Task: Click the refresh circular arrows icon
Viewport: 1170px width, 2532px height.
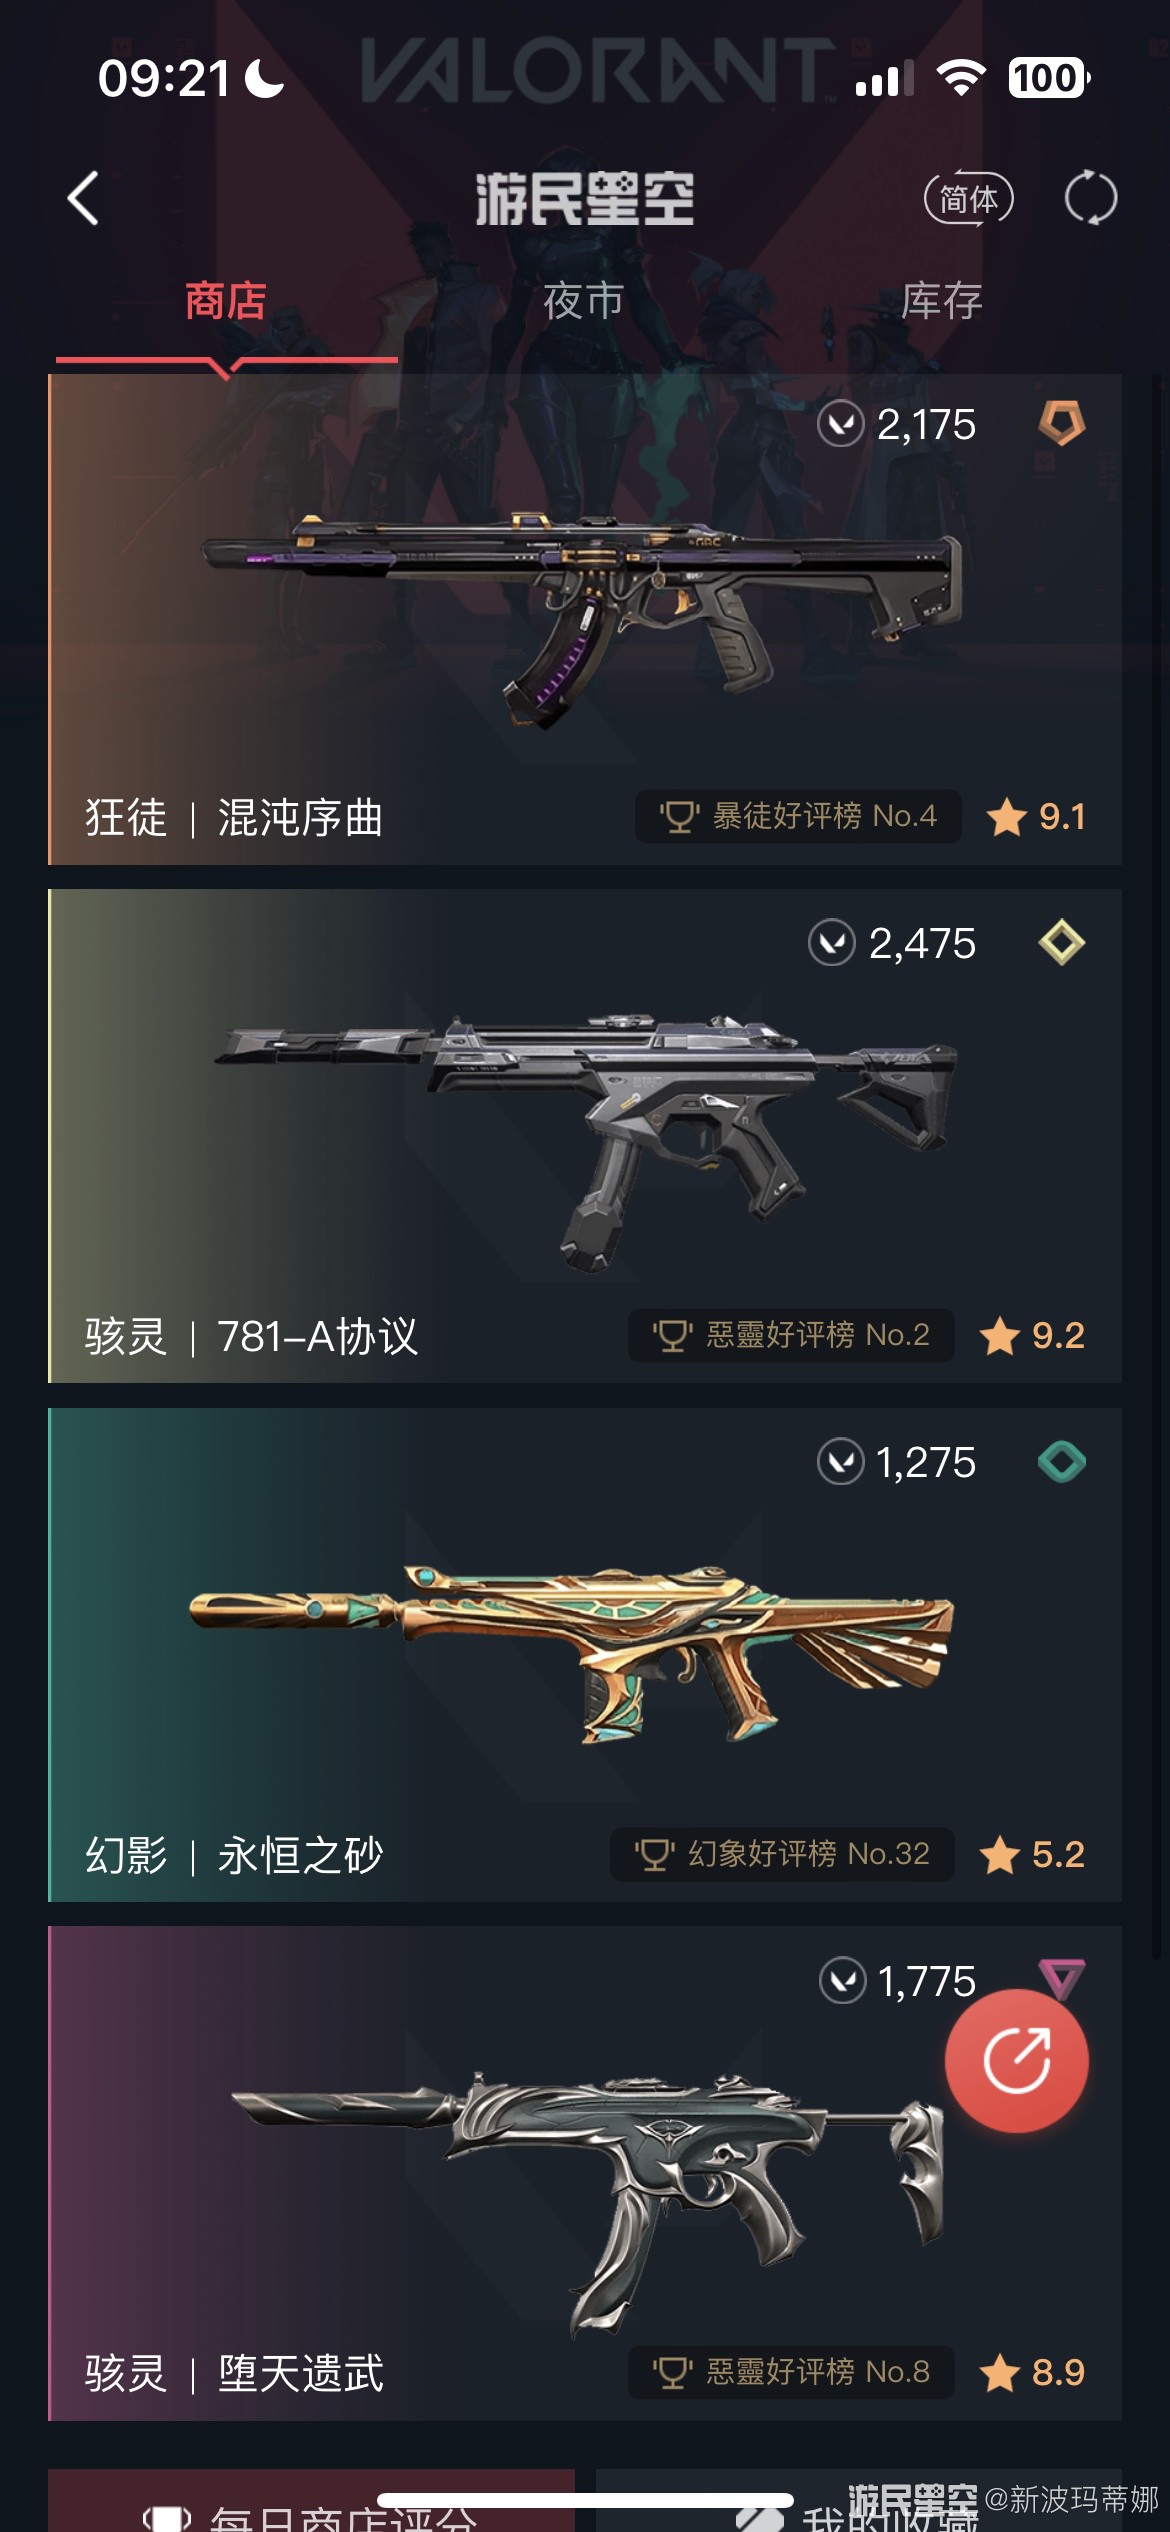Action: click(1090, 198)
